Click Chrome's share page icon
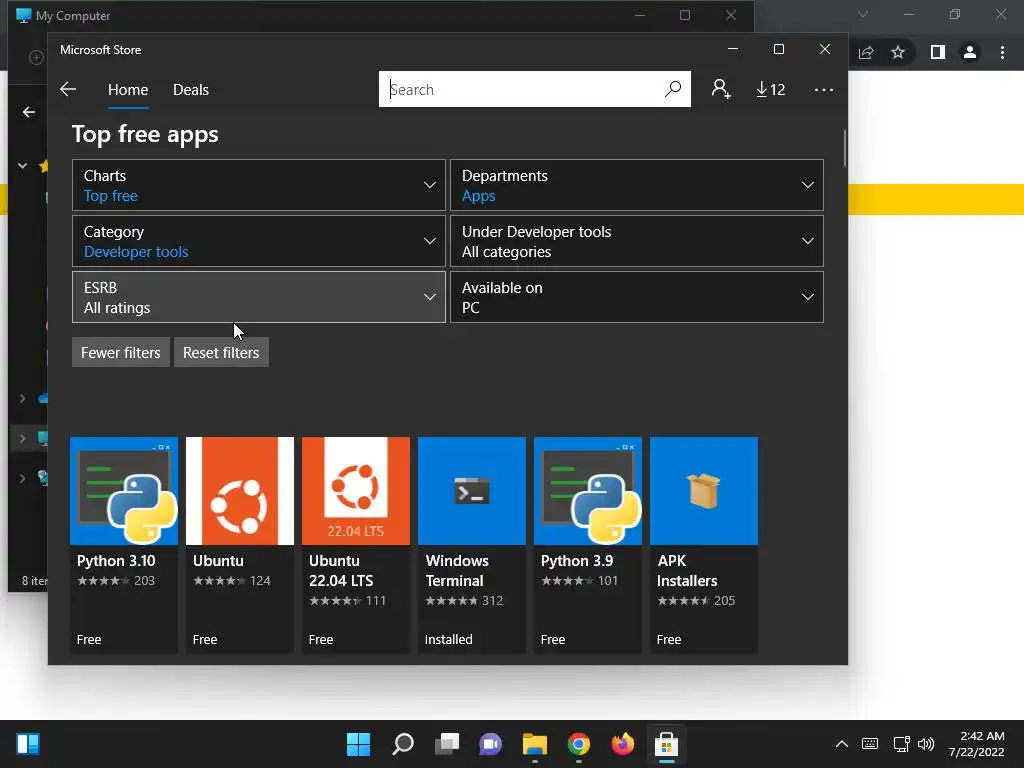Screen dimensions: 1024x768 pos(866,52)
